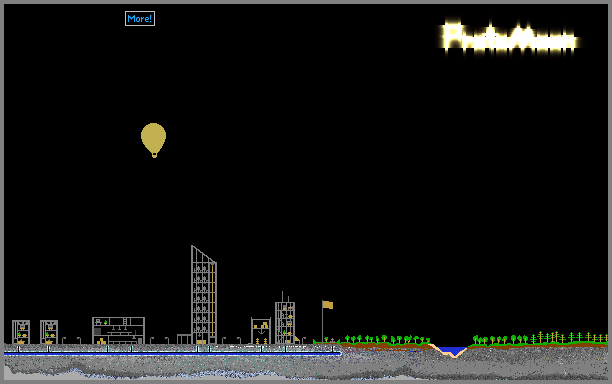Click the small warehouse with yellow crates
The width and height of the screenshot is (612, 384).
[x=261, y=331]
